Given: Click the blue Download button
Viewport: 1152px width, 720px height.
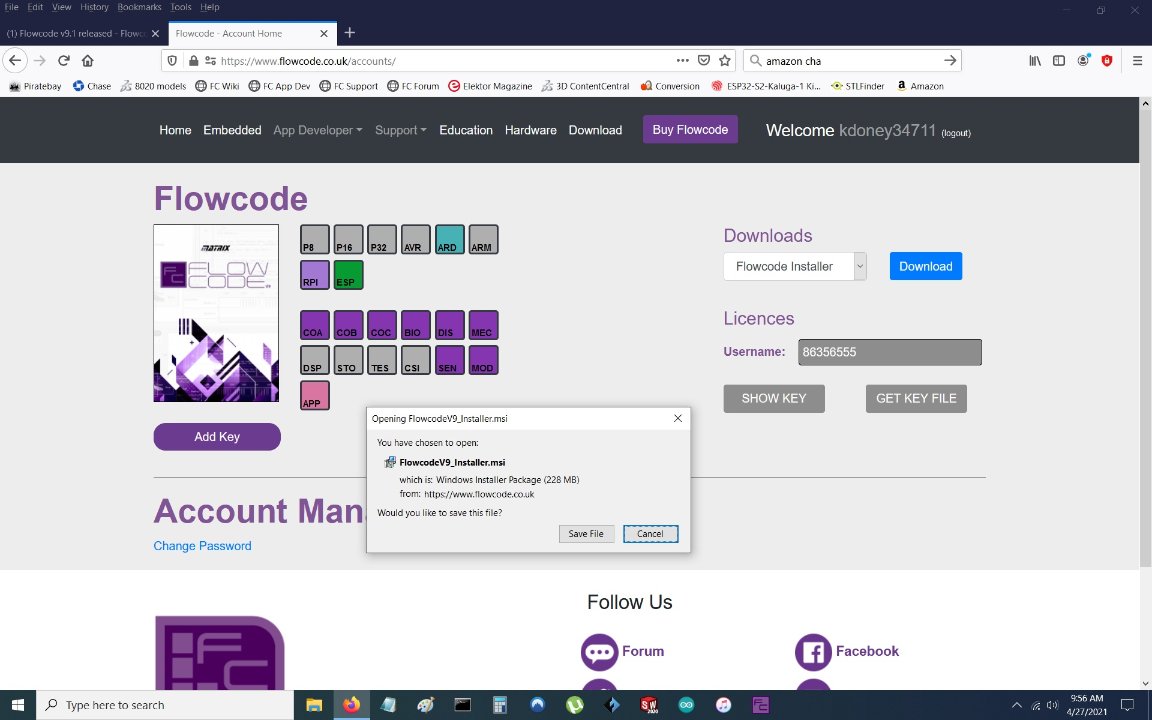Looking at the screenshot, I should [x=926, y=266].
